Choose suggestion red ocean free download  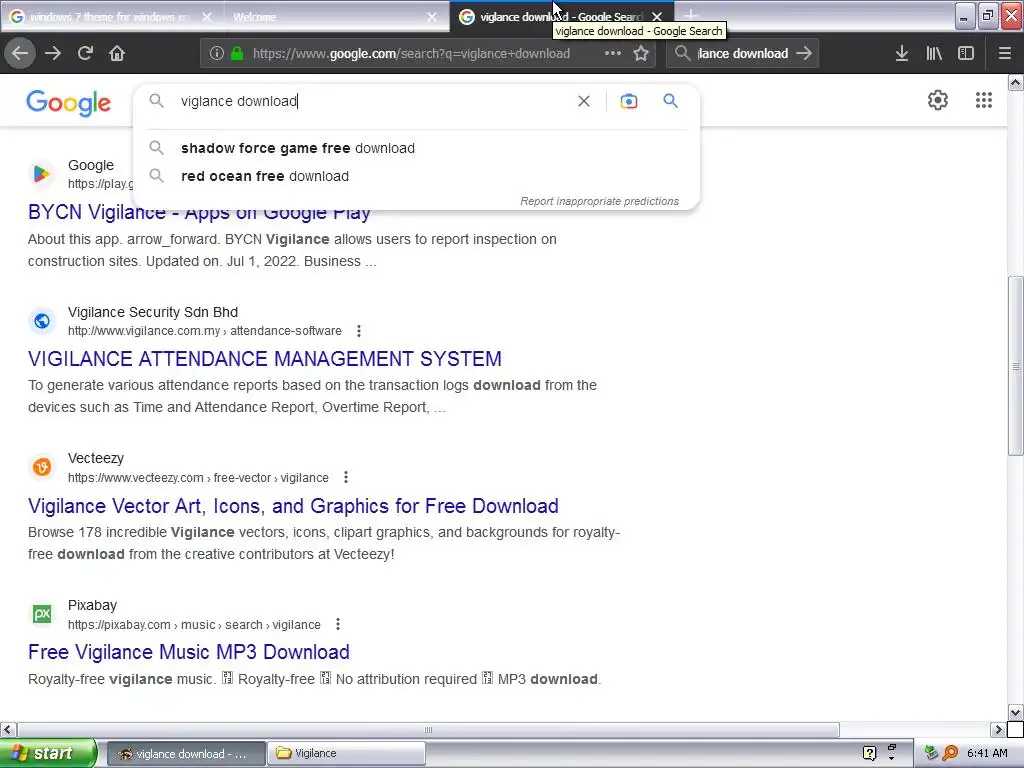coord(264,176)
